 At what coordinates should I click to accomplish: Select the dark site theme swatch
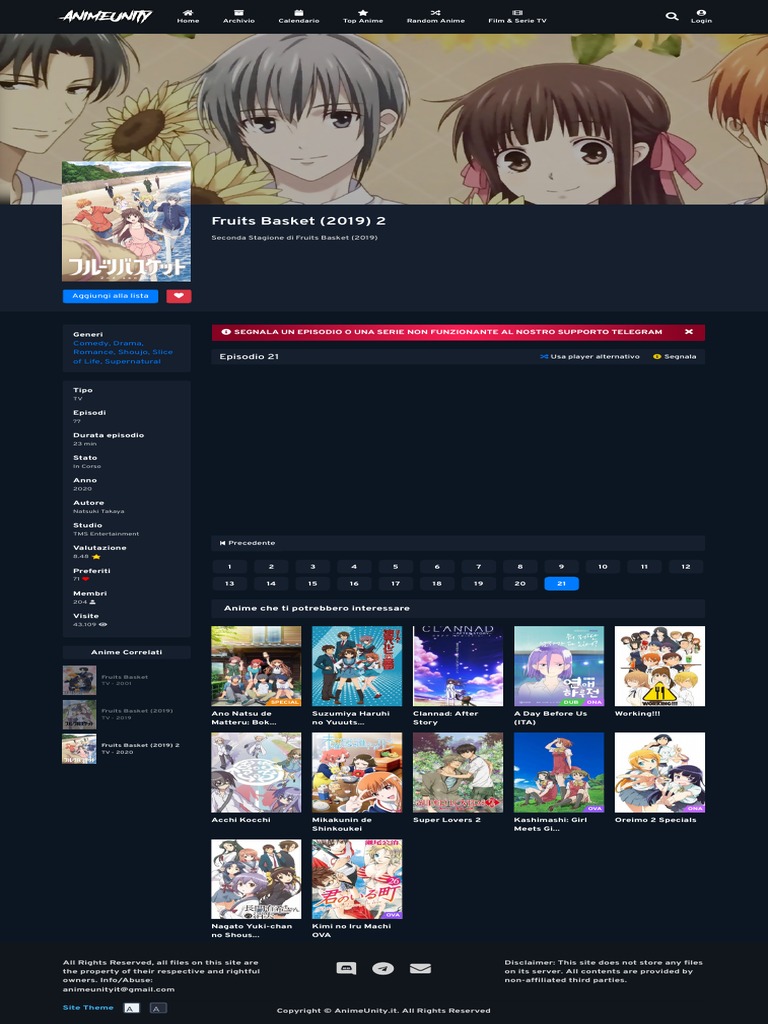157,1008
